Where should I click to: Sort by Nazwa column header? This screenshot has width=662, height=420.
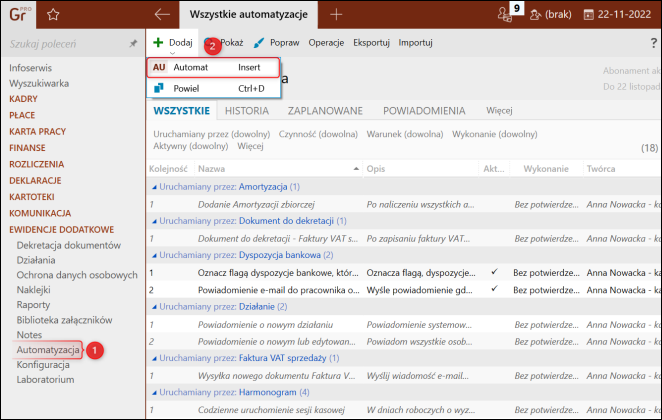coord(278,169)
